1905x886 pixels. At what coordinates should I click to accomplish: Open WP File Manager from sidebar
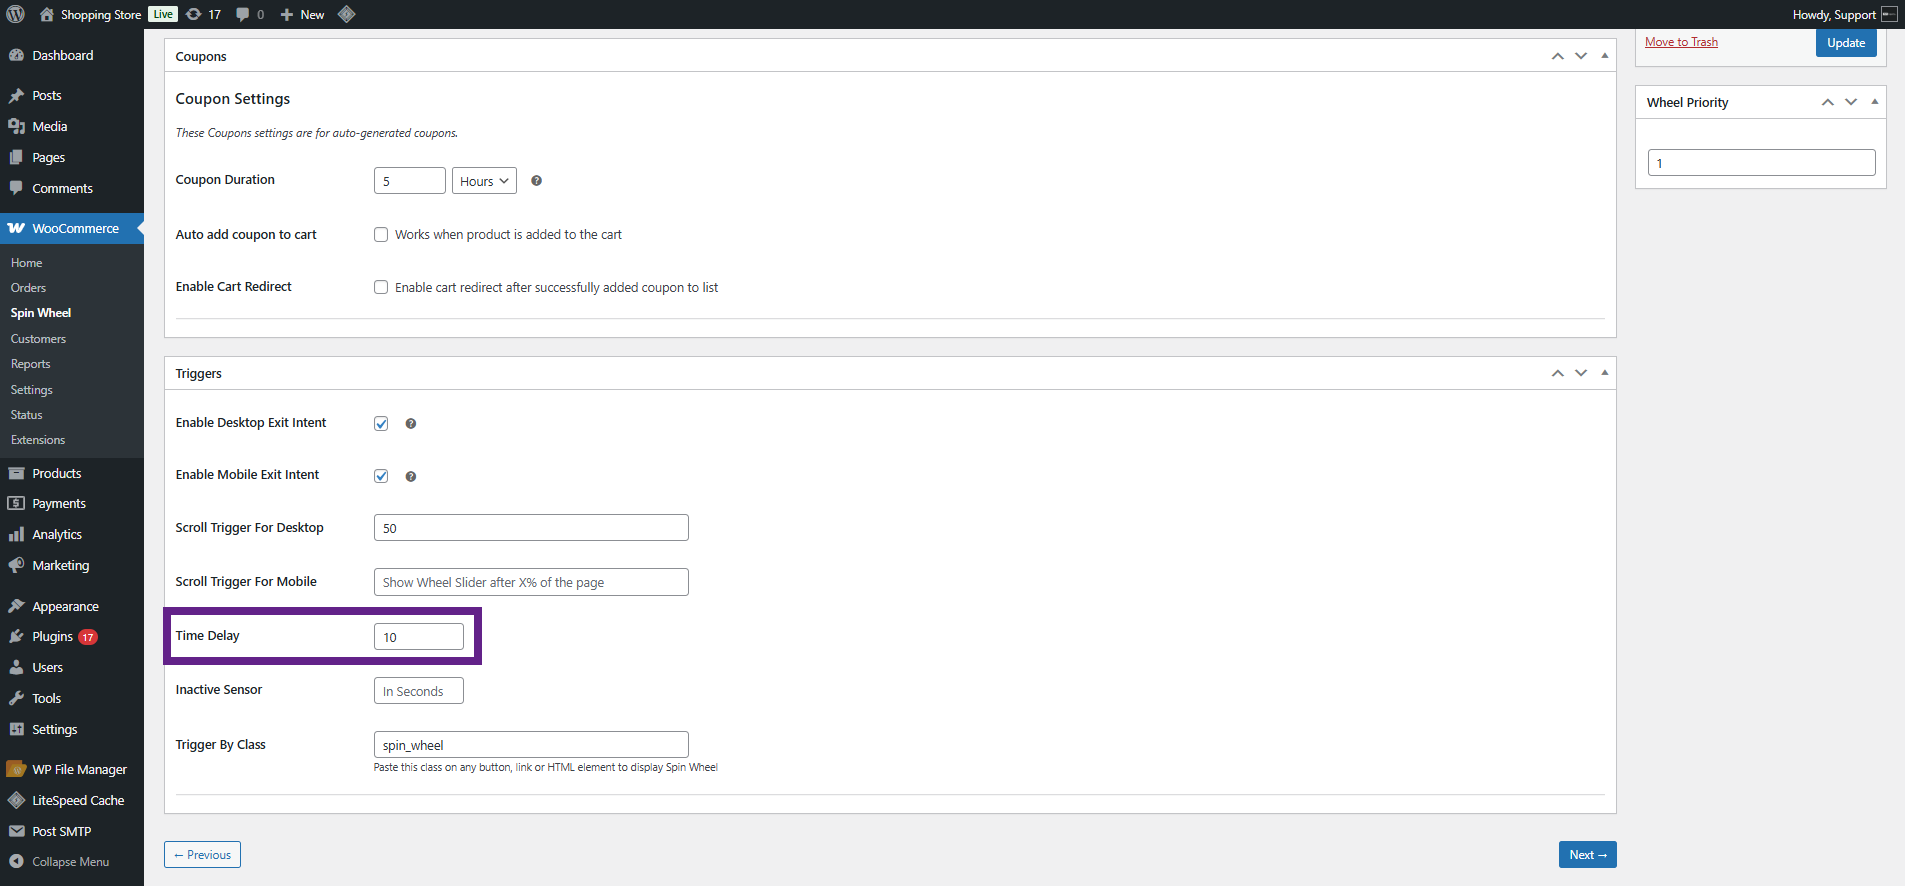click(x=79, y=769)
